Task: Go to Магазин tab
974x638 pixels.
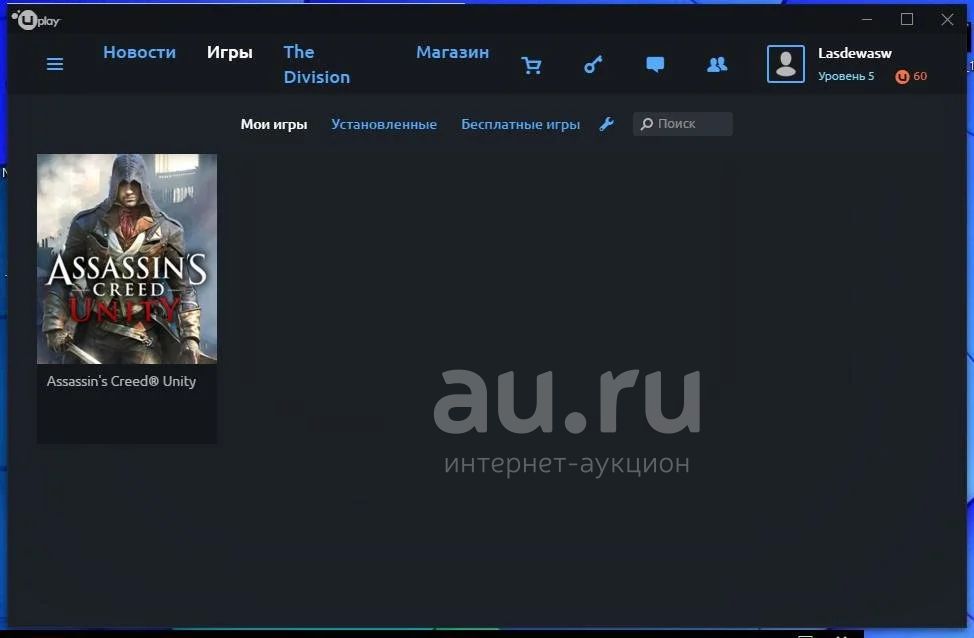Action: click(452, 52)
